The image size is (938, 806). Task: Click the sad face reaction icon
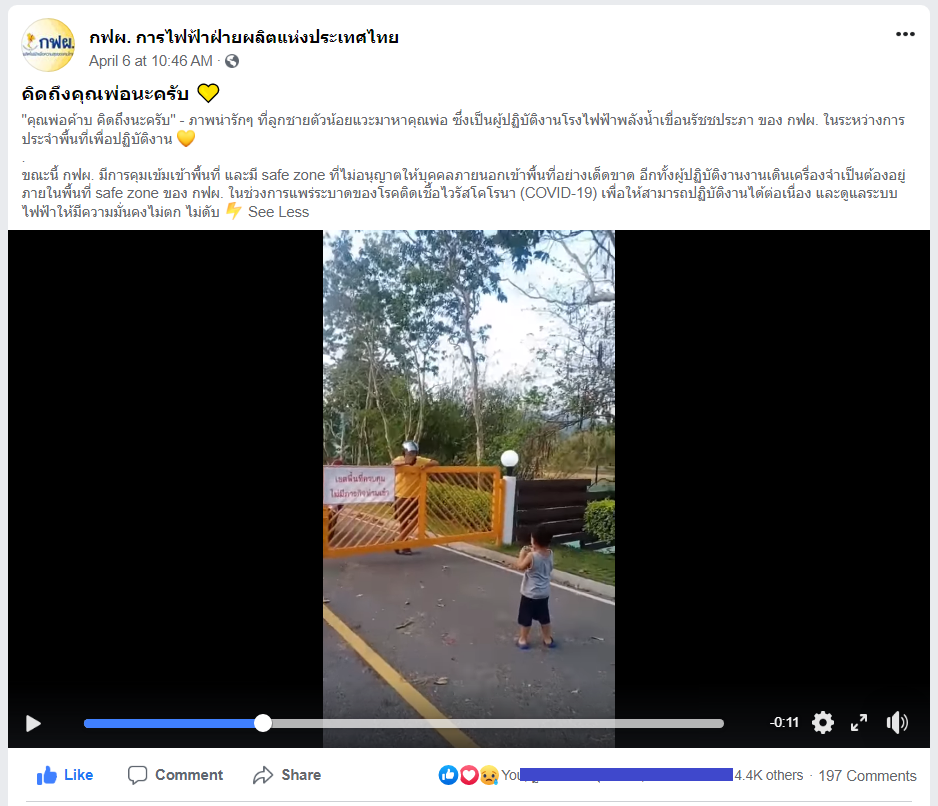pos(489,775)
